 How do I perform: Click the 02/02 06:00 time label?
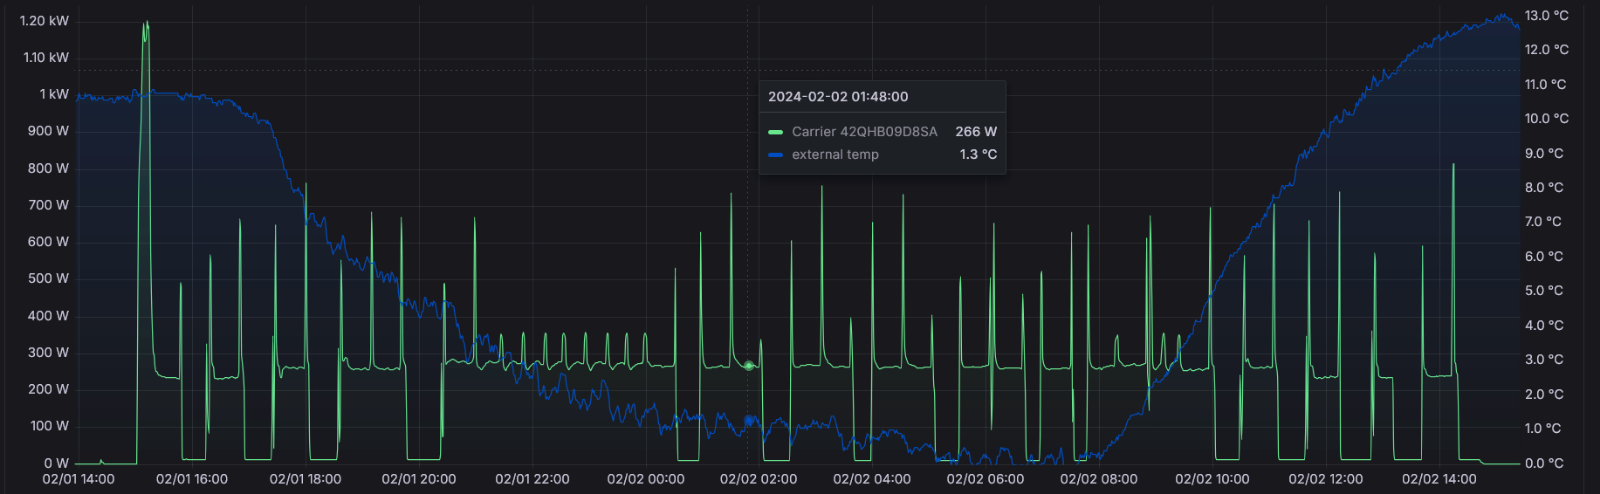coord(985,480)
